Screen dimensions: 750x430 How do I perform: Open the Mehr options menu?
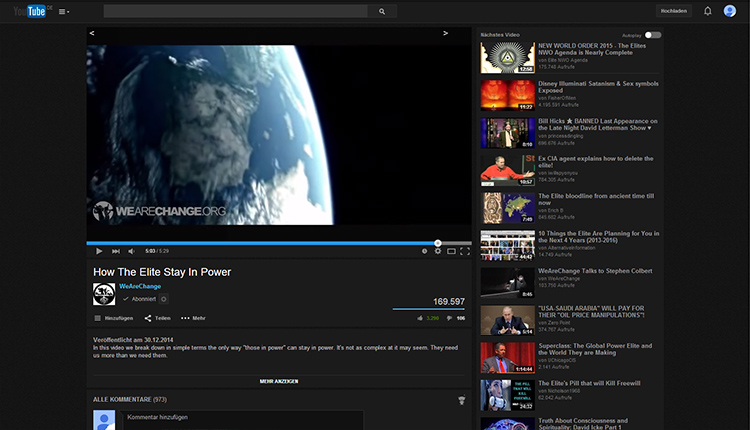[x=193, y=318]
